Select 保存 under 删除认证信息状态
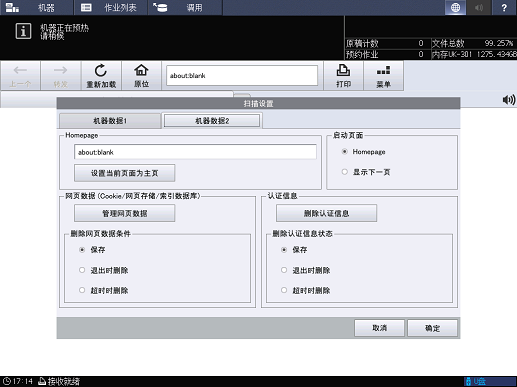The width and height of the screenshot is (517, 387). (x=284, y=250)
